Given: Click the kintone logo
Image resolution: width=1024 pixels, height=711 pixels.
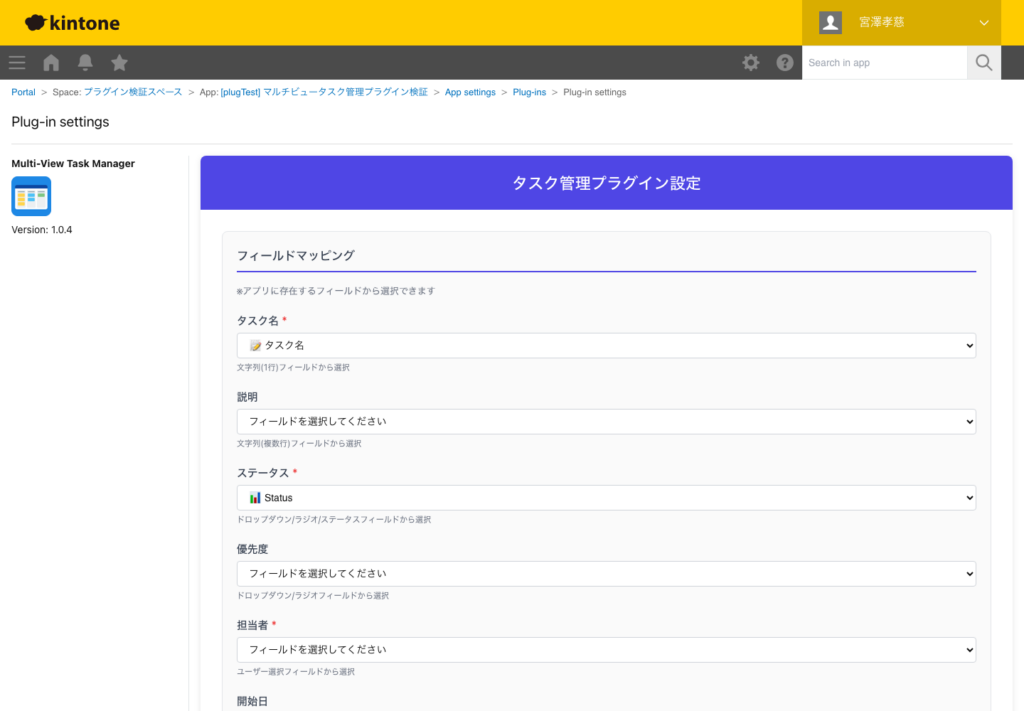Looking at the screenshot, I should pos(70,22).
